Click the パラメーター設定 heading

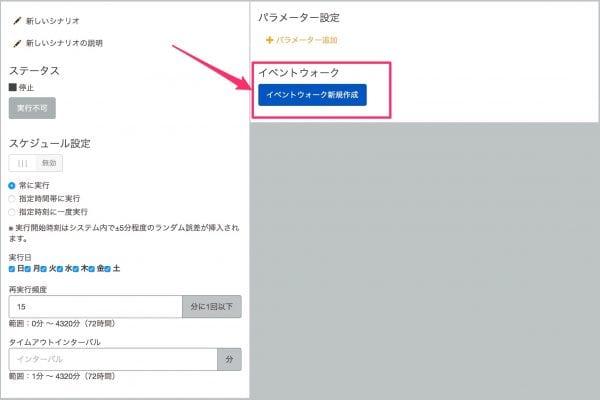(x=299, y=18)
